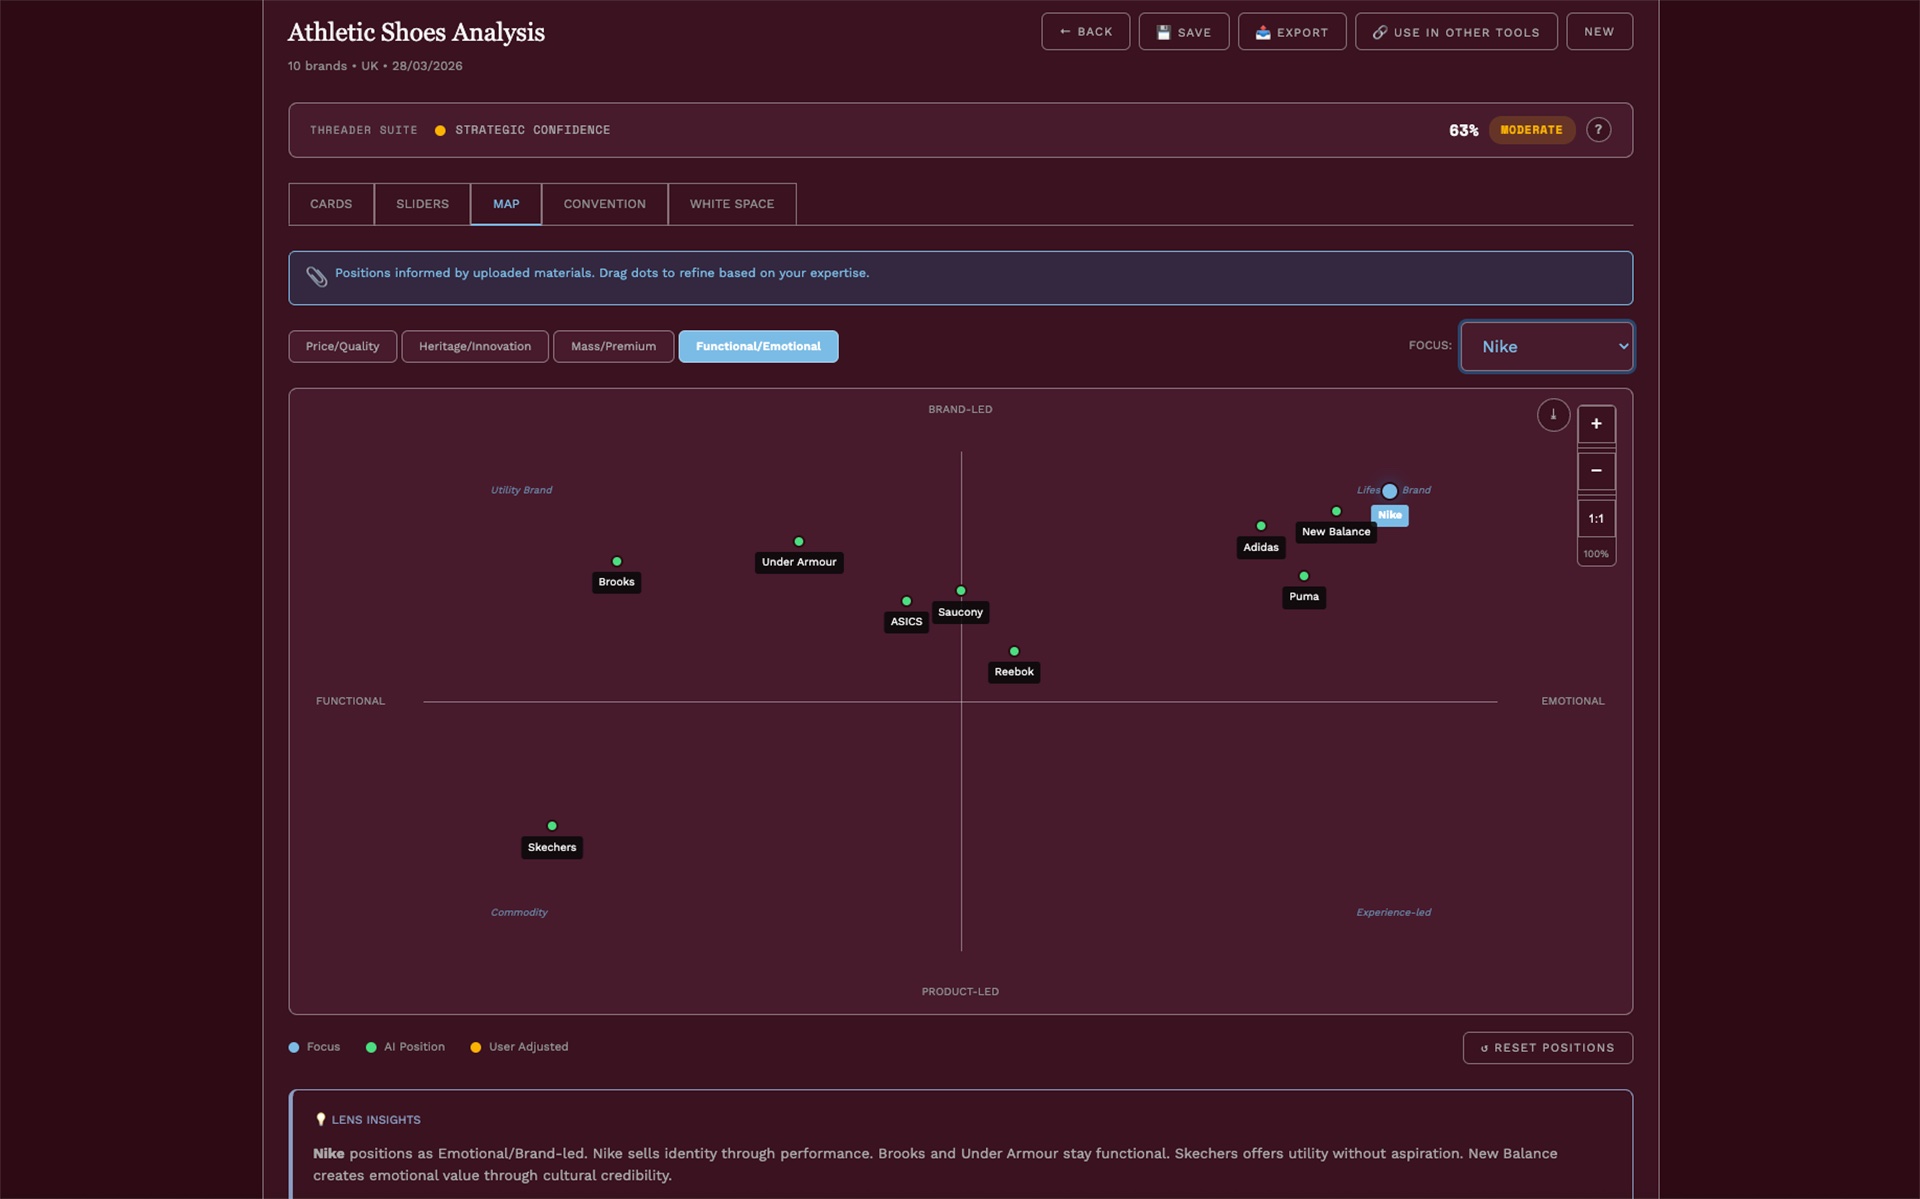Click the ASICS dot
This screenshot has height=1199, width=1920.
[x=907, y=601]
